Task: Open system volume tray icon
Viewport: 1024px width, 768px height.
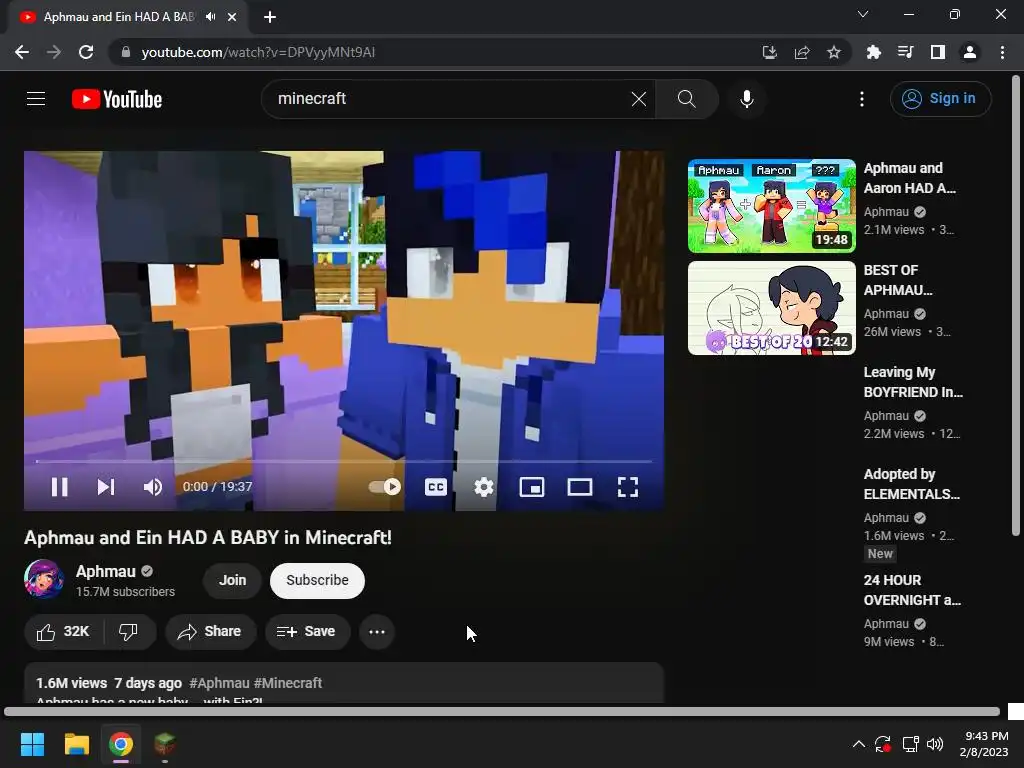Action: click(935, 744)
